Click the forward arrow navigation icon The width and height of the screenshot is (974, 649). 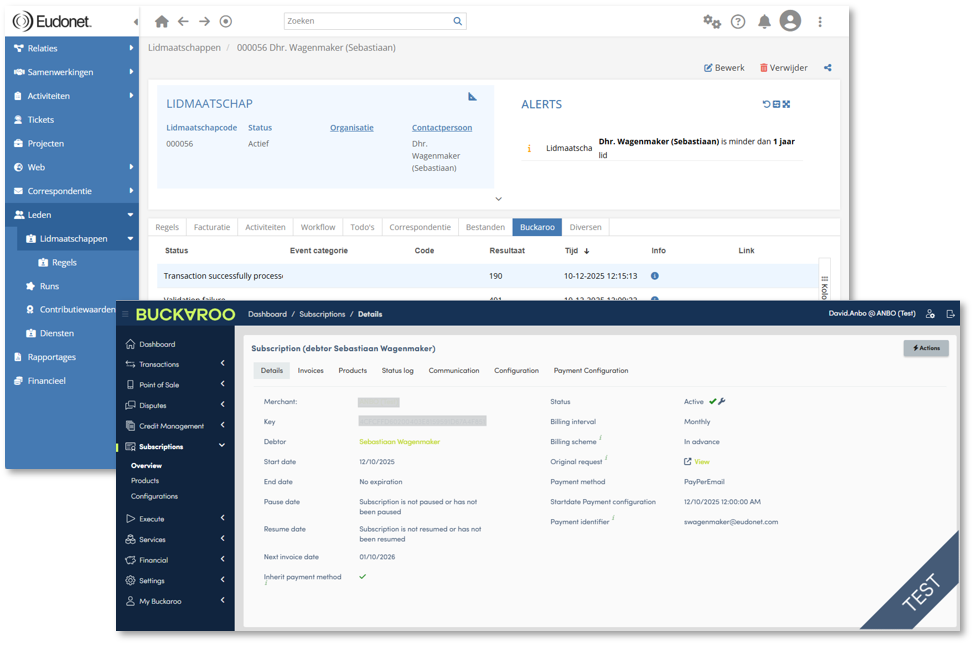click(x=204, y=21)
